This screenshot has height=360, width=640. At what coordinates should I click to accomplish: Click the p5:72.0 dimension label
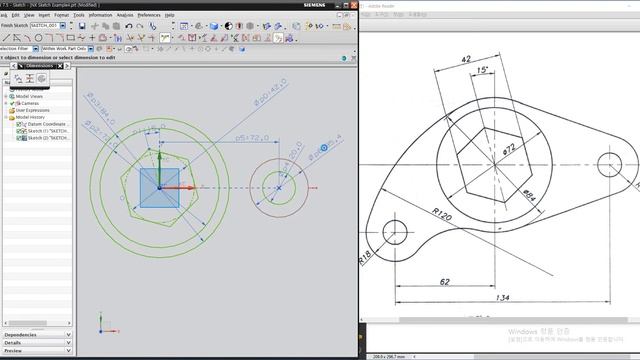click(252, 138)
